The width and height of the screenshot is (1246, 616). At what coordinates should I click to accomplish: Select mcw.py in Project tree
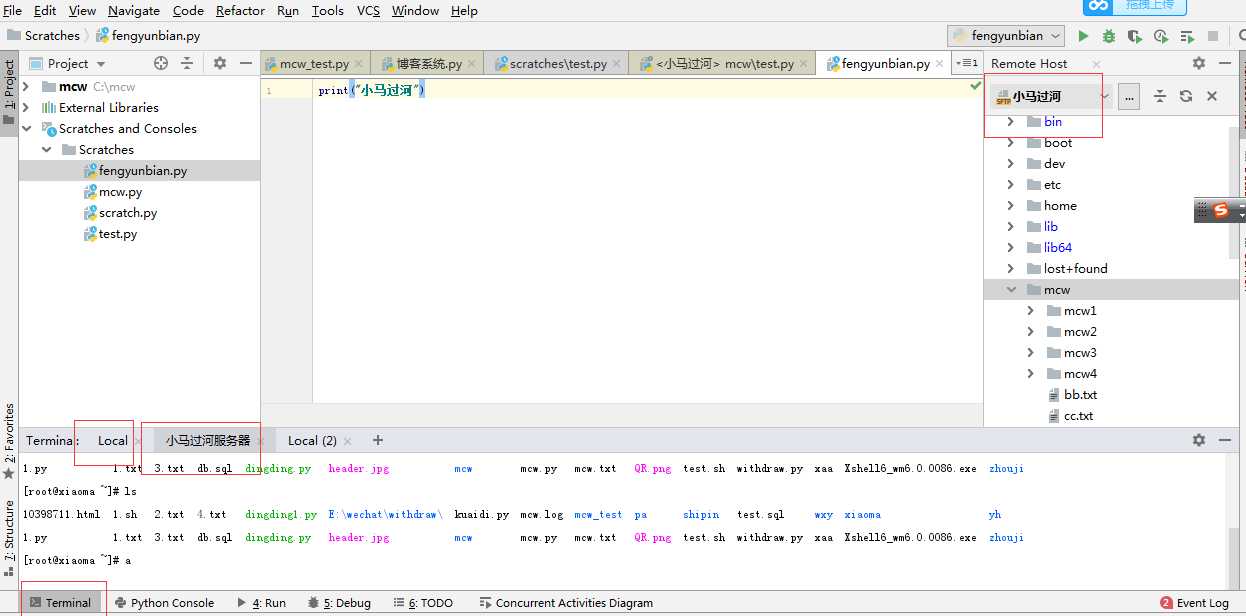[120, 192]
